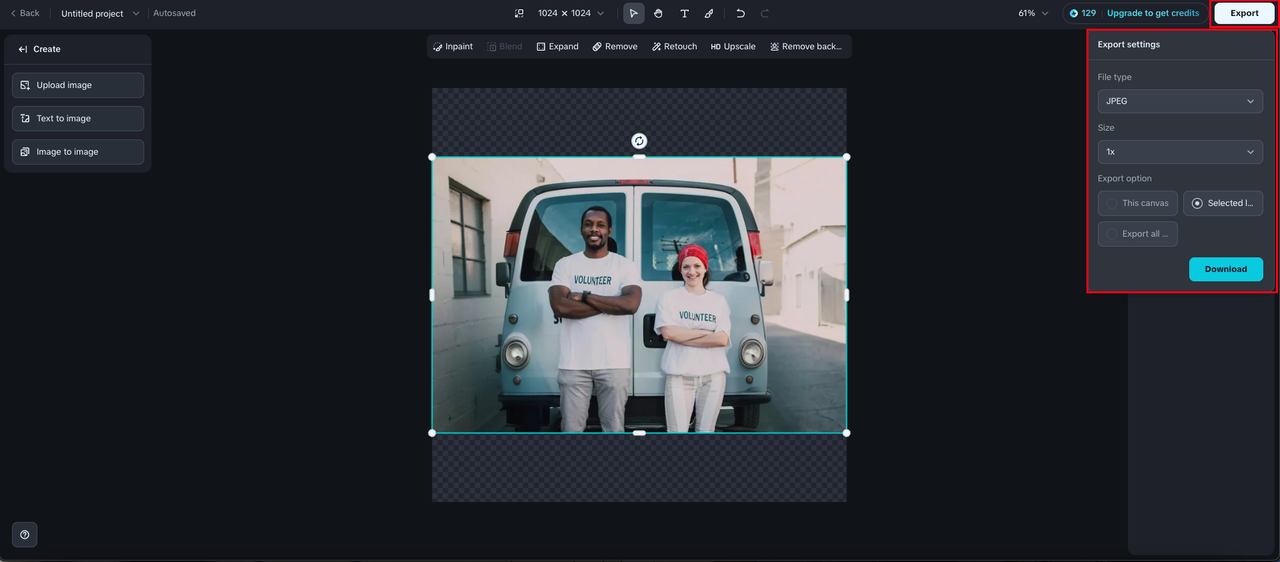Viewport: 1280px width, 562px height.
Task: Click the bottom-left corner handle of the image
Action: (x=432, y=433)
